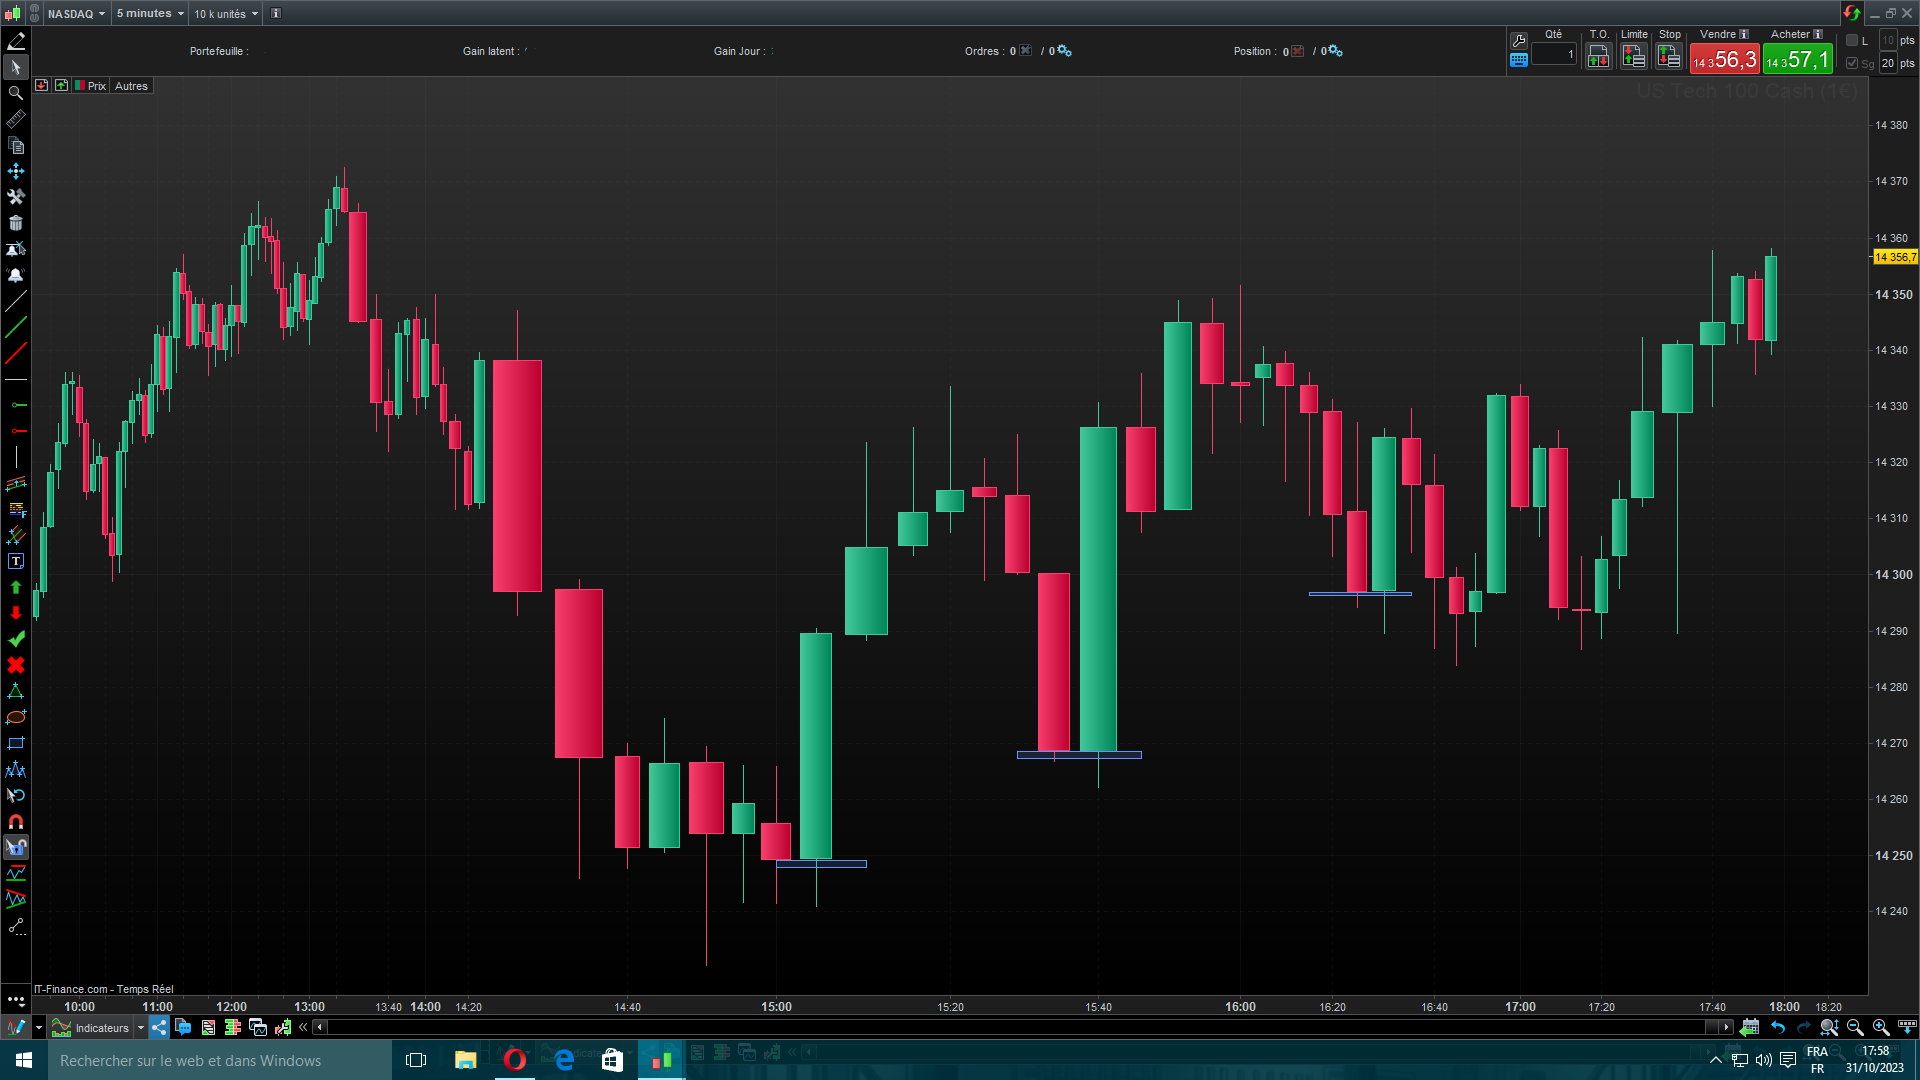The height and width of the screenshot is (1080, 1920).
Task: Expand the 10 k unités dropdown
Action: point(226,14)
